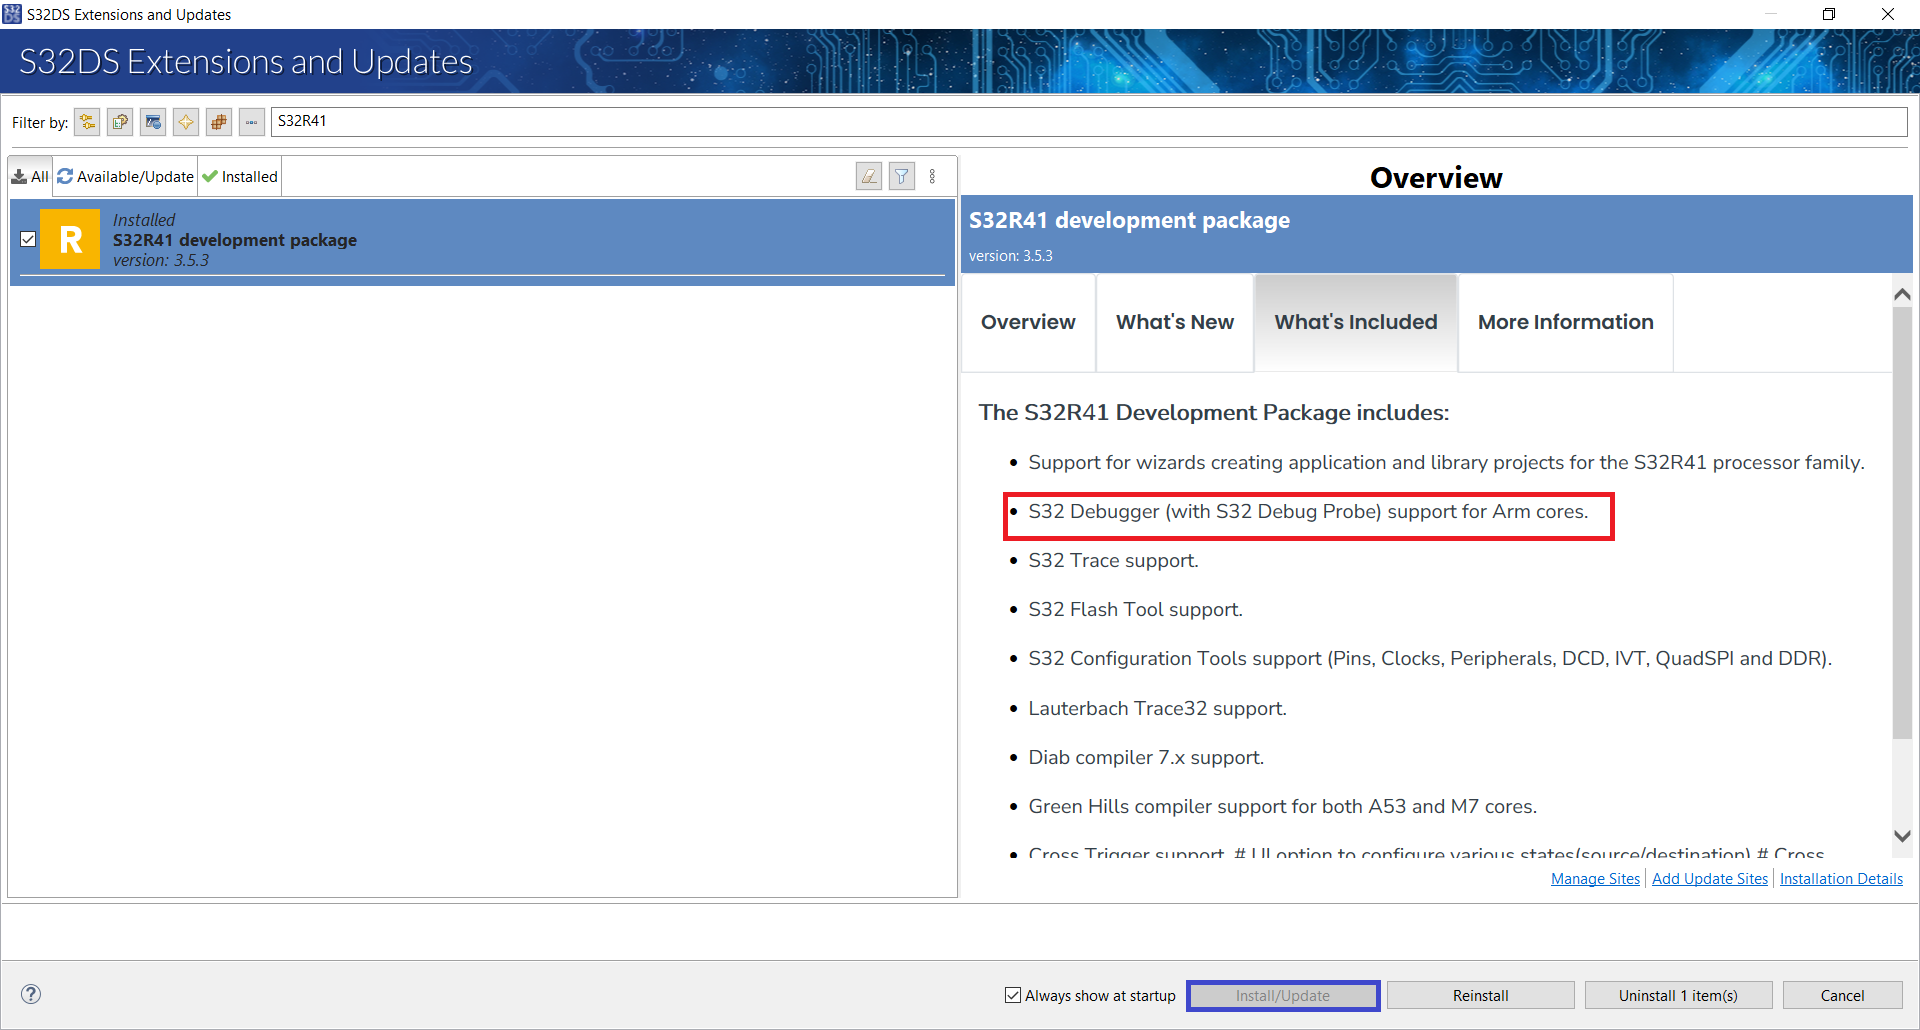Click the funnel filter icon
Image resolution: width=1920 pixels, height=1030 pixels.
pyautogui.click(x=902, y=176)
